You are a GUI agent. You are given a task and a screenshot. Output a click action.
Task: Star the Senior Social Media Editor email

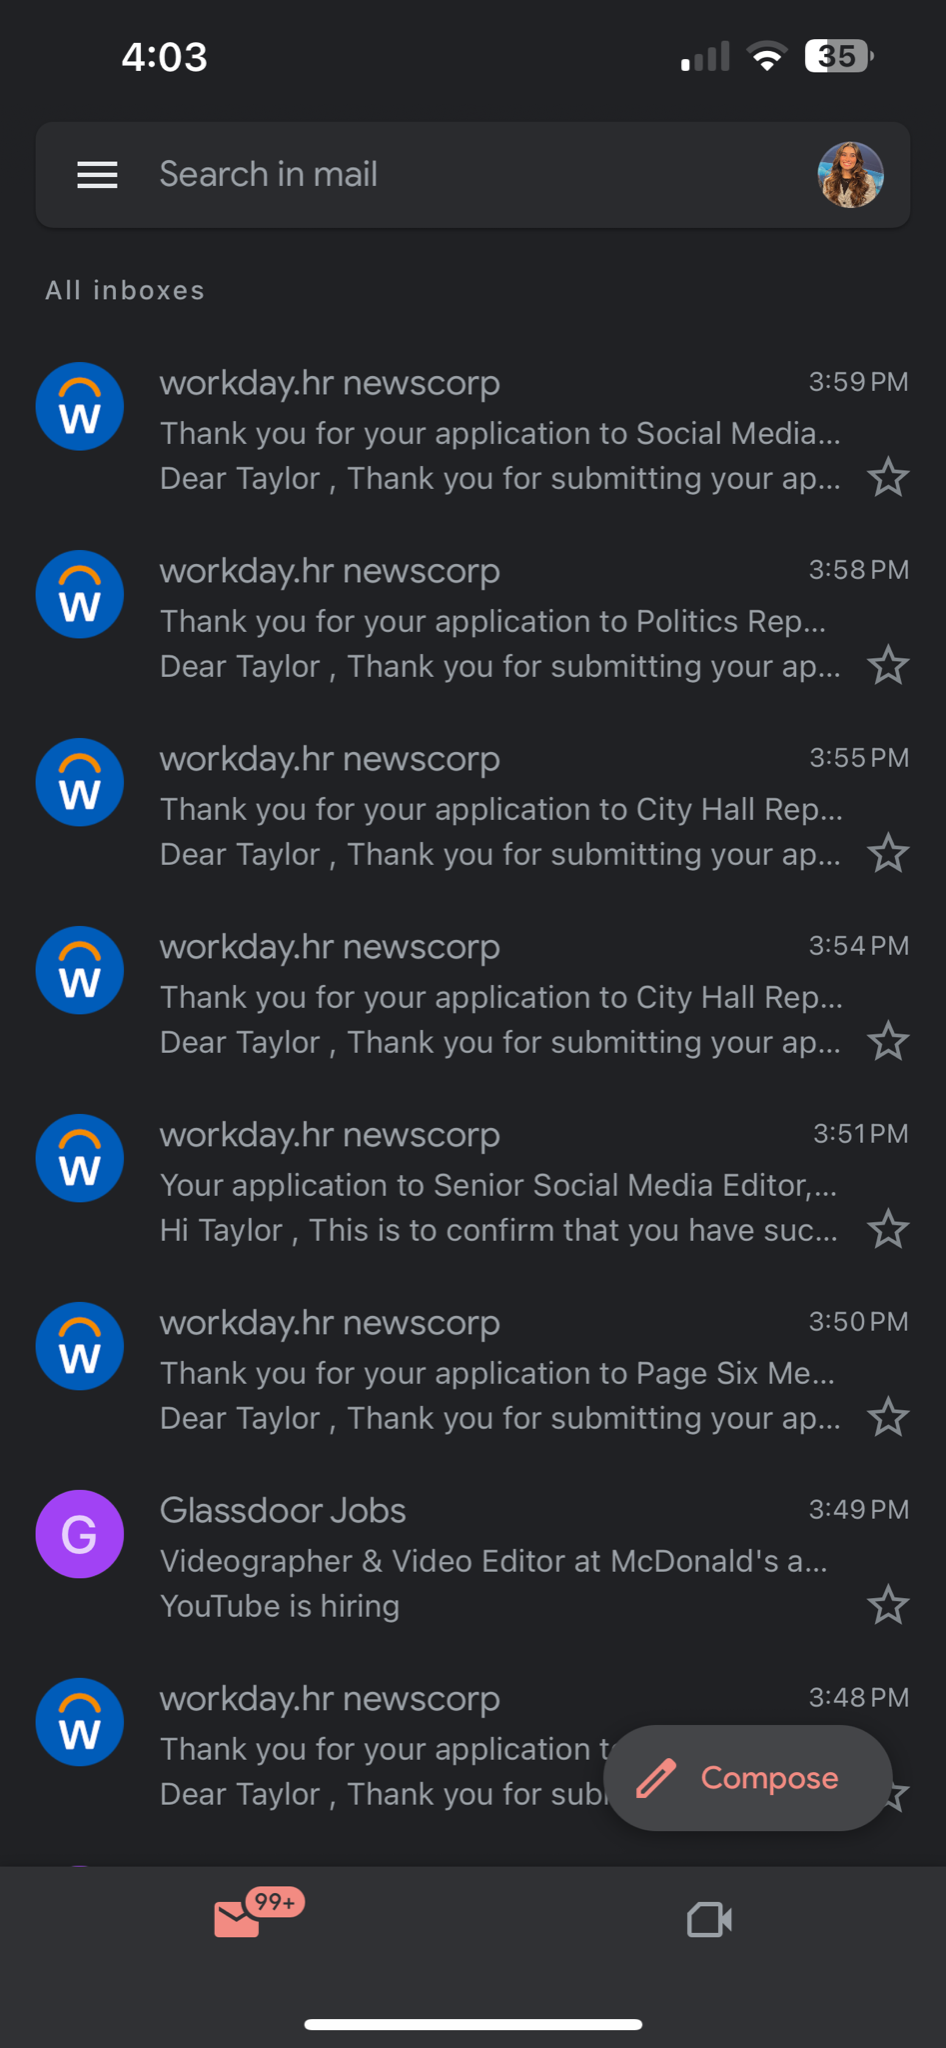coord(887,1230)
